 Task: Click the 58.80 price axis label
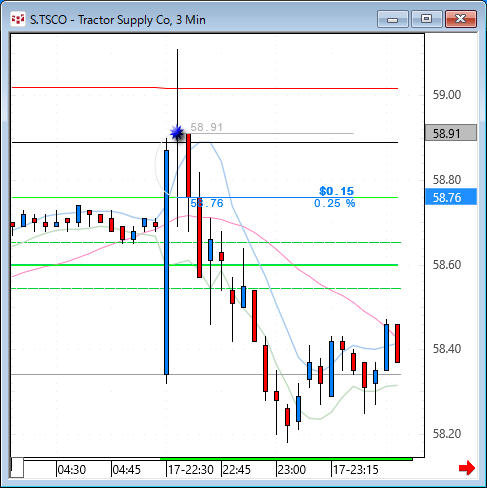[x=447, y=180]
